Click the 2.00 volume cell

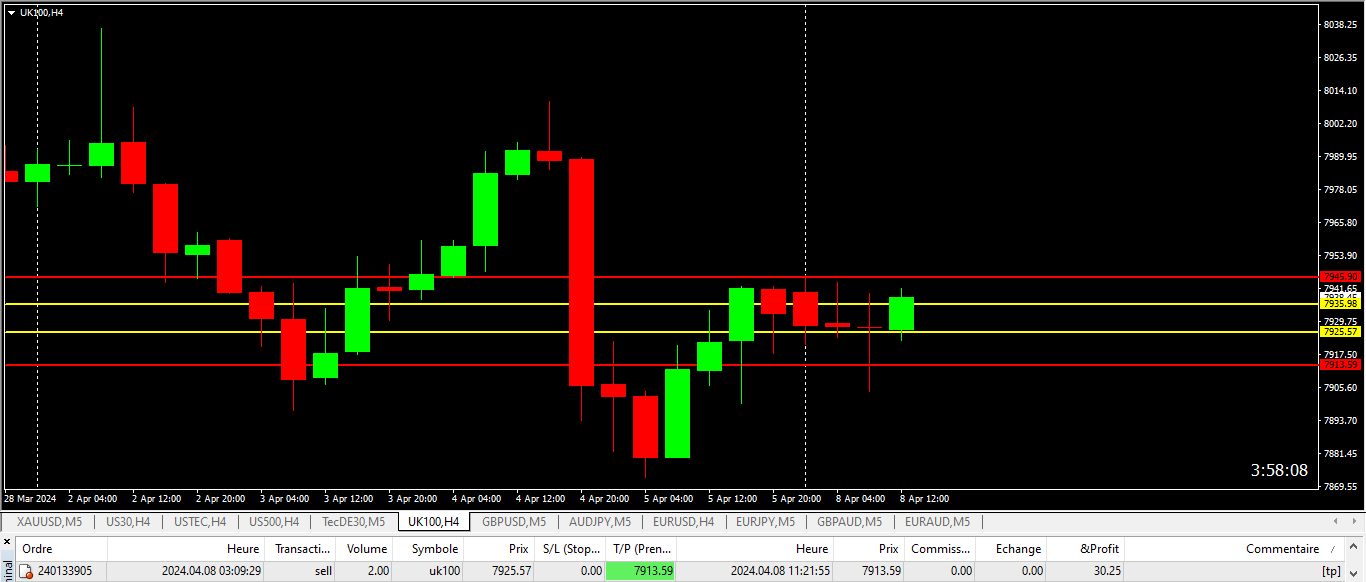[x=376, y=571]
